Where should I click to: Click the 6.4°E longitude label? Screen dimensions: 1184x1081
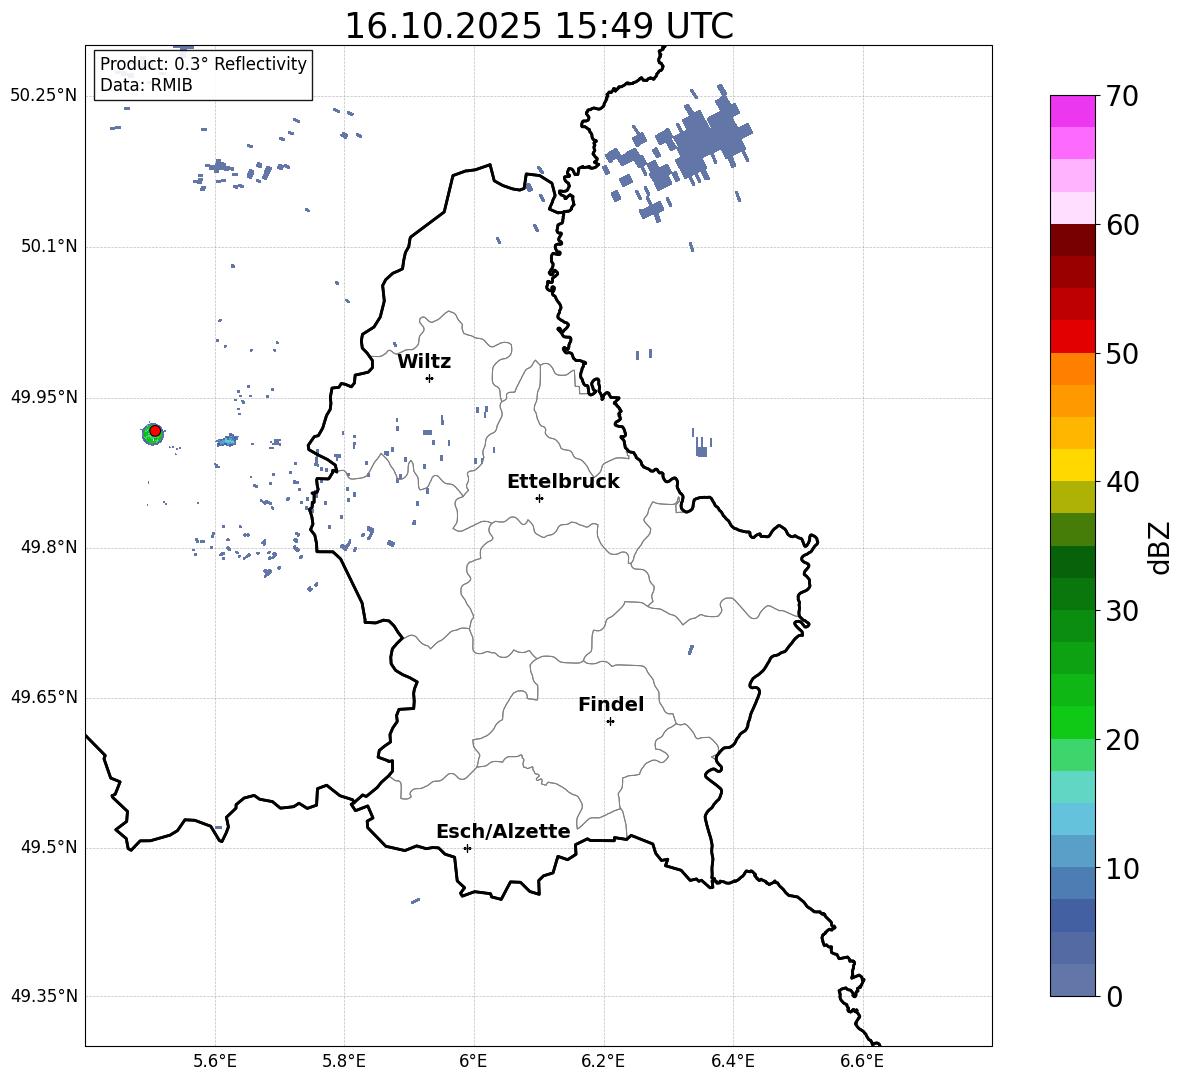(x=732, y=1061)
